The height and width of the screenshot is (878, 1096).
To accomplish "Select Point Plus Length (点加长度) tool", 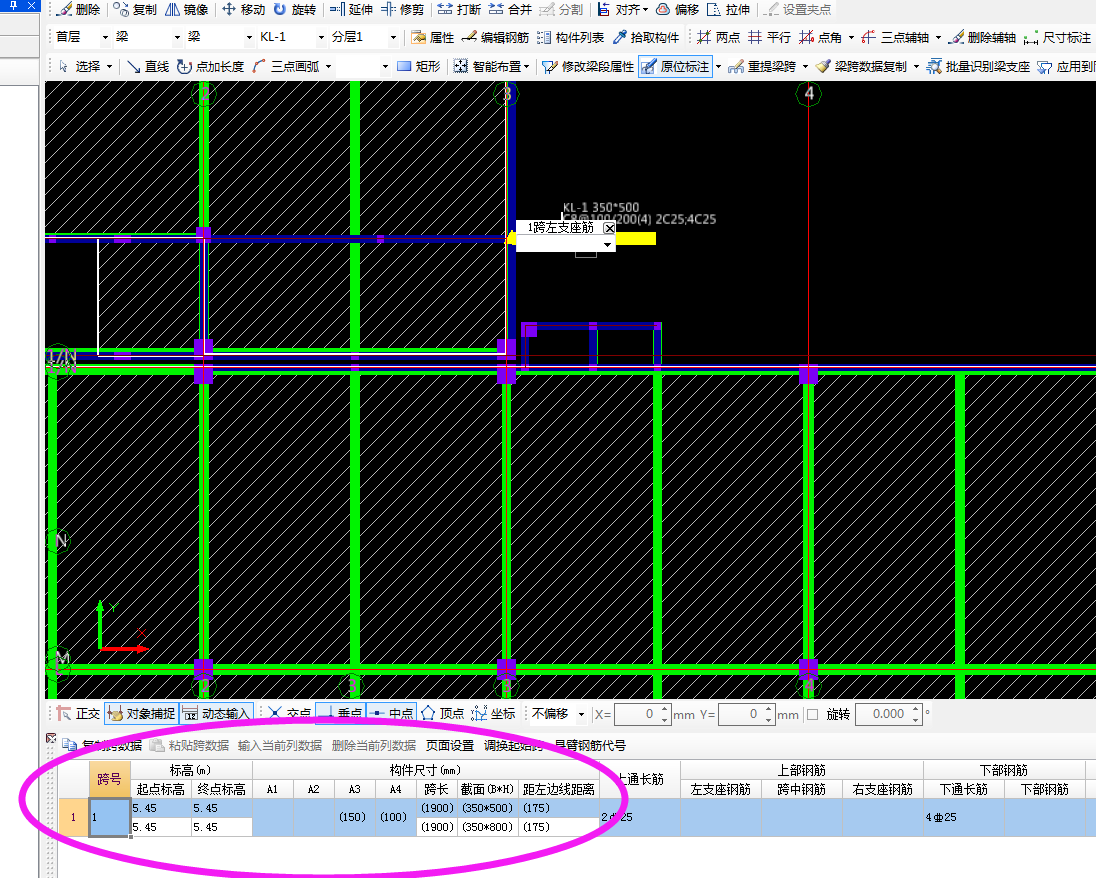I will tap(210, 66).
